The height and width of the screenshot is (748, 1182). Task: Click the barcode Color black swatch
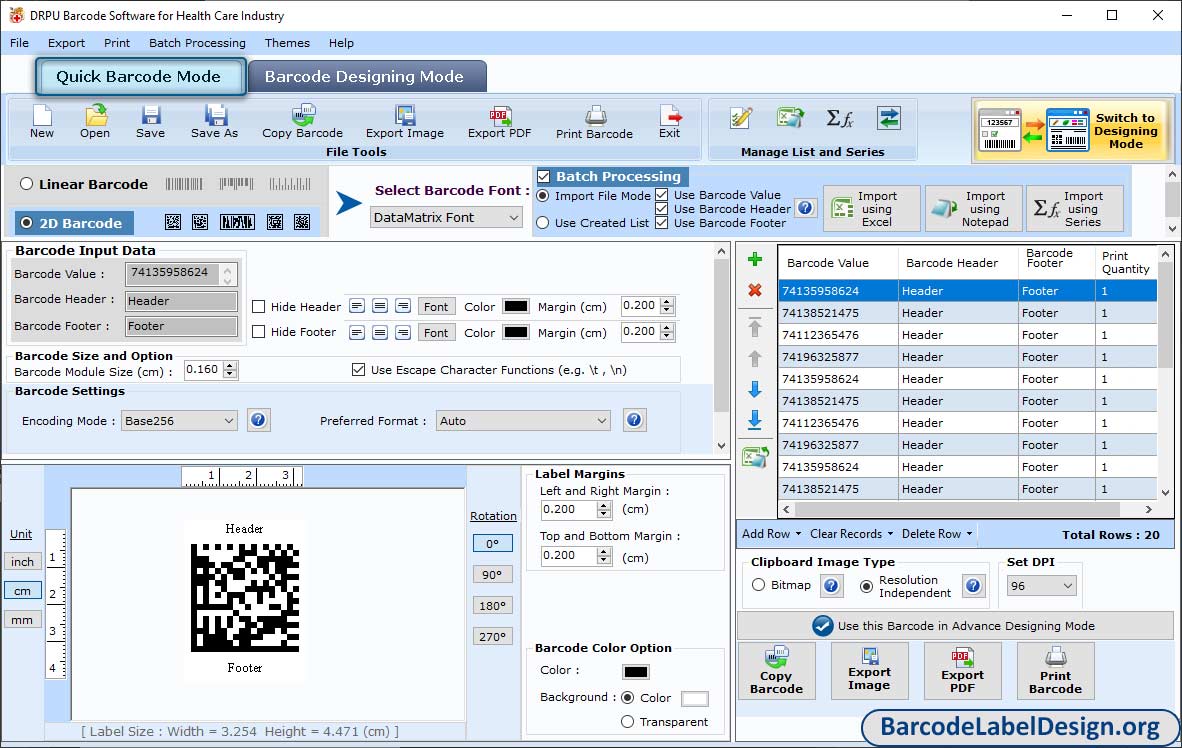635,671
